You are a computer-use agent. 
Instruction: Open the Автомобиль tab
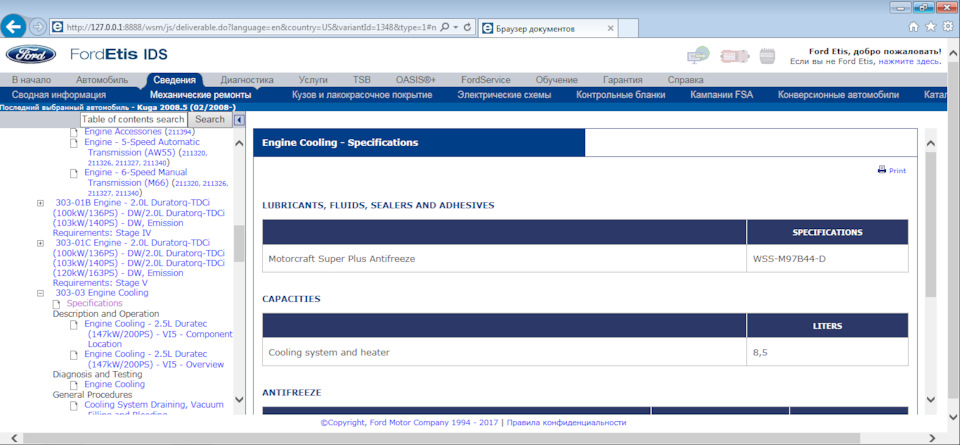pyautogui.click(x=102, y=80)
